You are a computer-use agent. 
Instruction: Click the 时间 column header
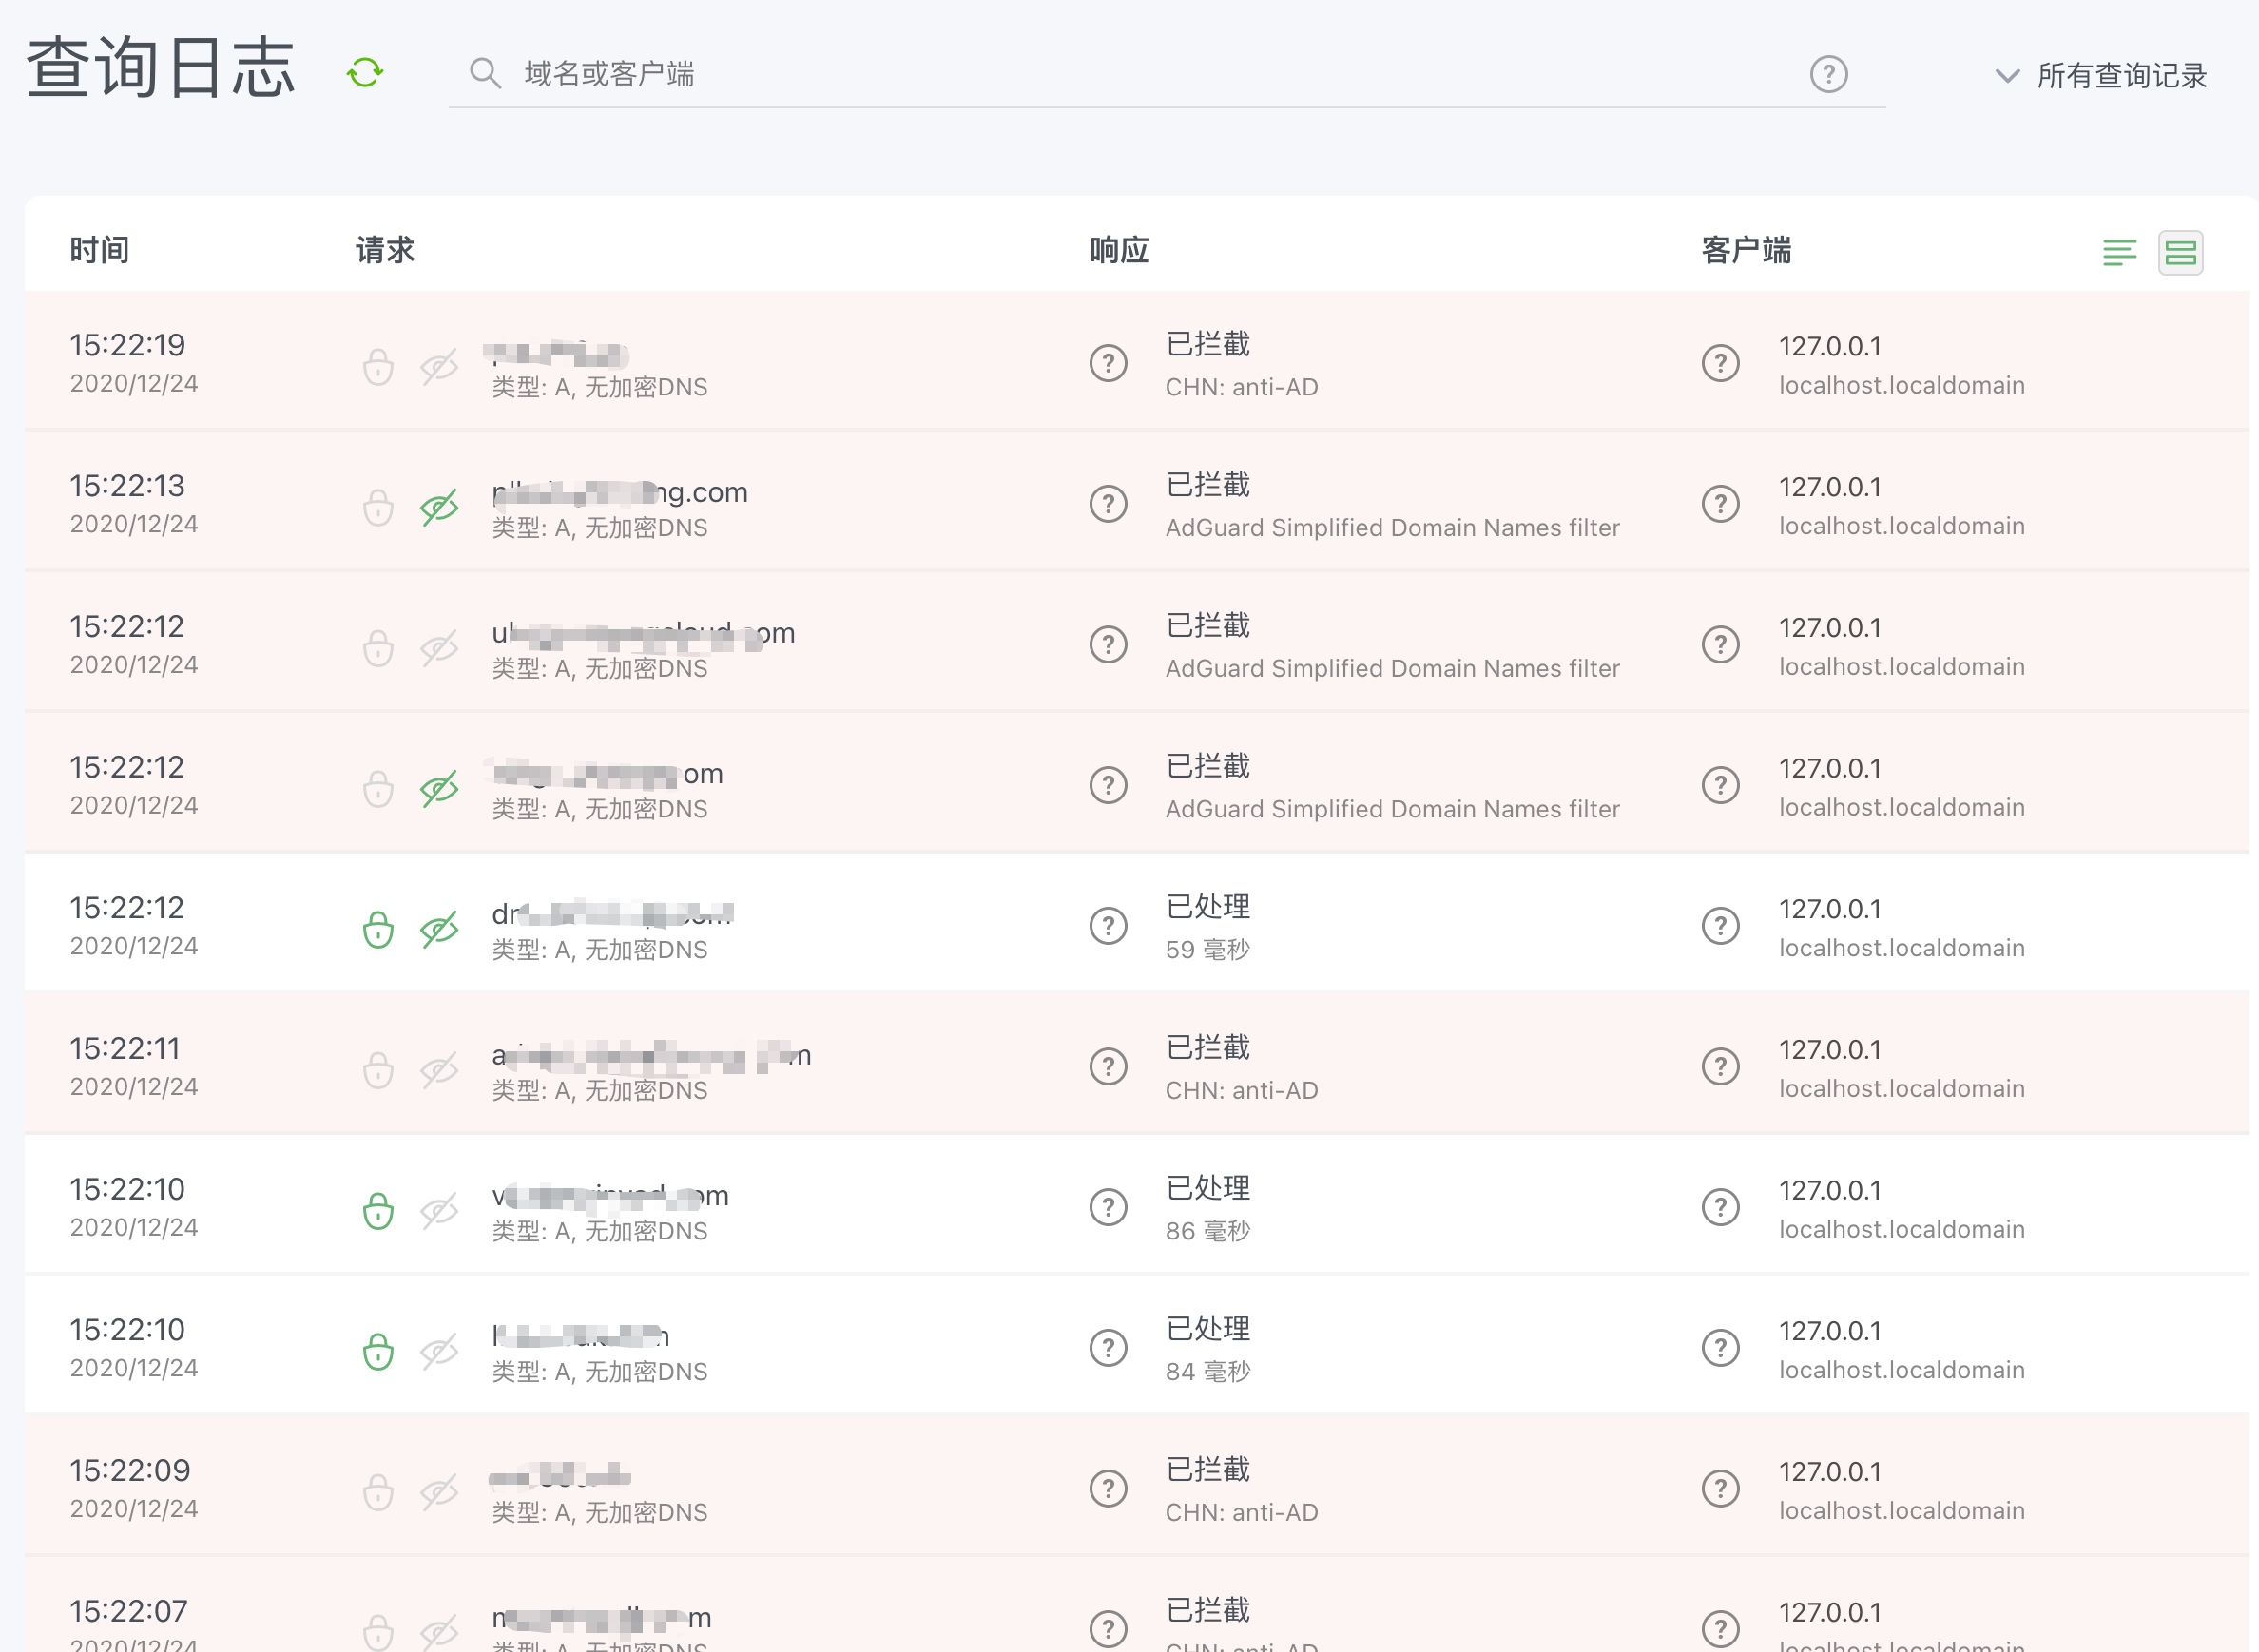pos(99,250)
